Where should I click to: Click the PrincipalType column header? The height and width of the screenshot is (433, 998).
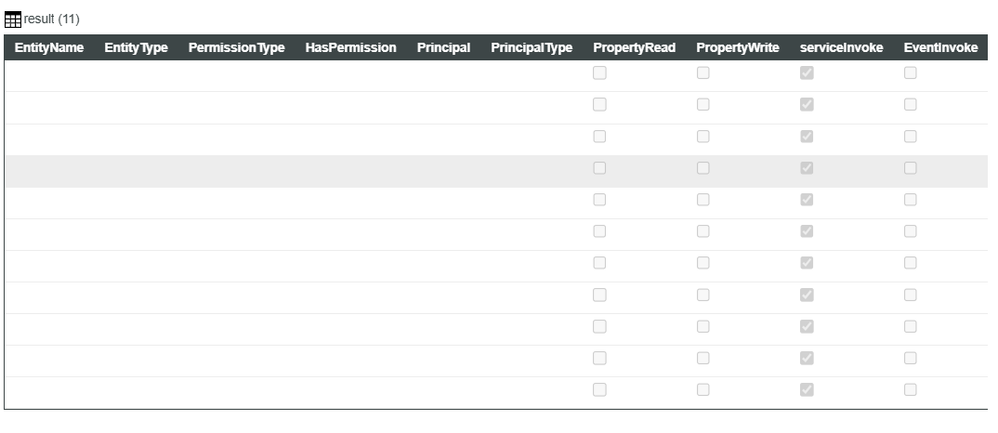531,48
